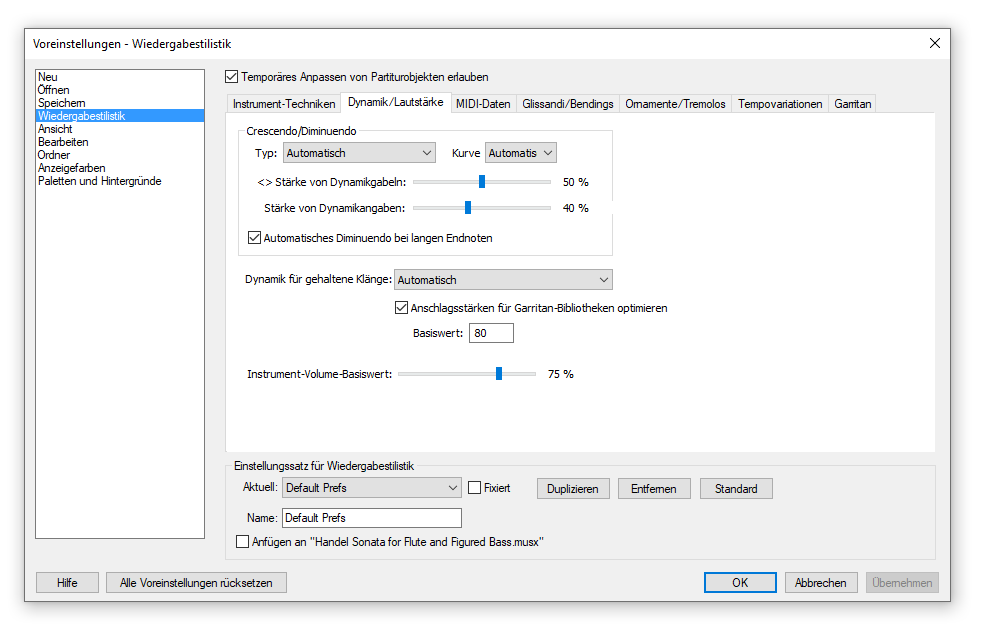Viewport: 992px width, 643px height.
Task: Click the Standard button
Action: [736, 489]
